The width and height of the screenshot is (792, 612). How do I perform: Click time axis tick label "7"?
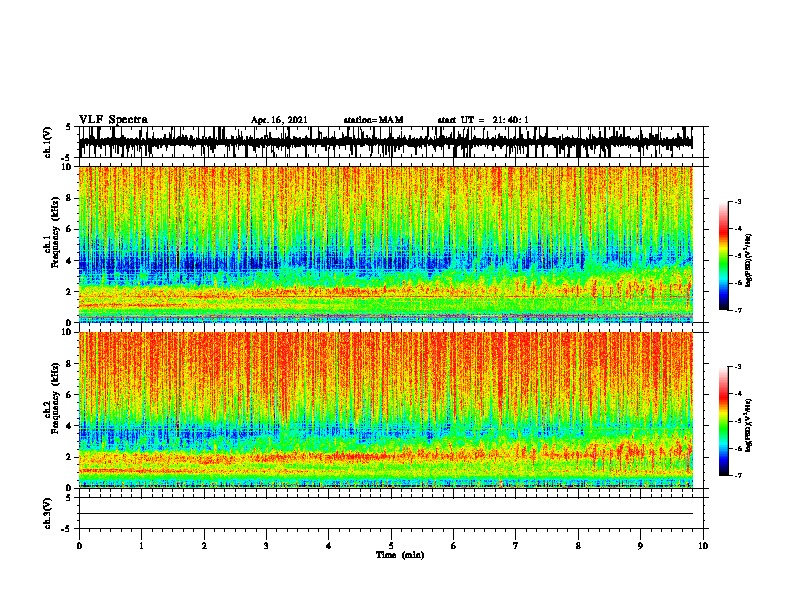click(x=516, y=546)
